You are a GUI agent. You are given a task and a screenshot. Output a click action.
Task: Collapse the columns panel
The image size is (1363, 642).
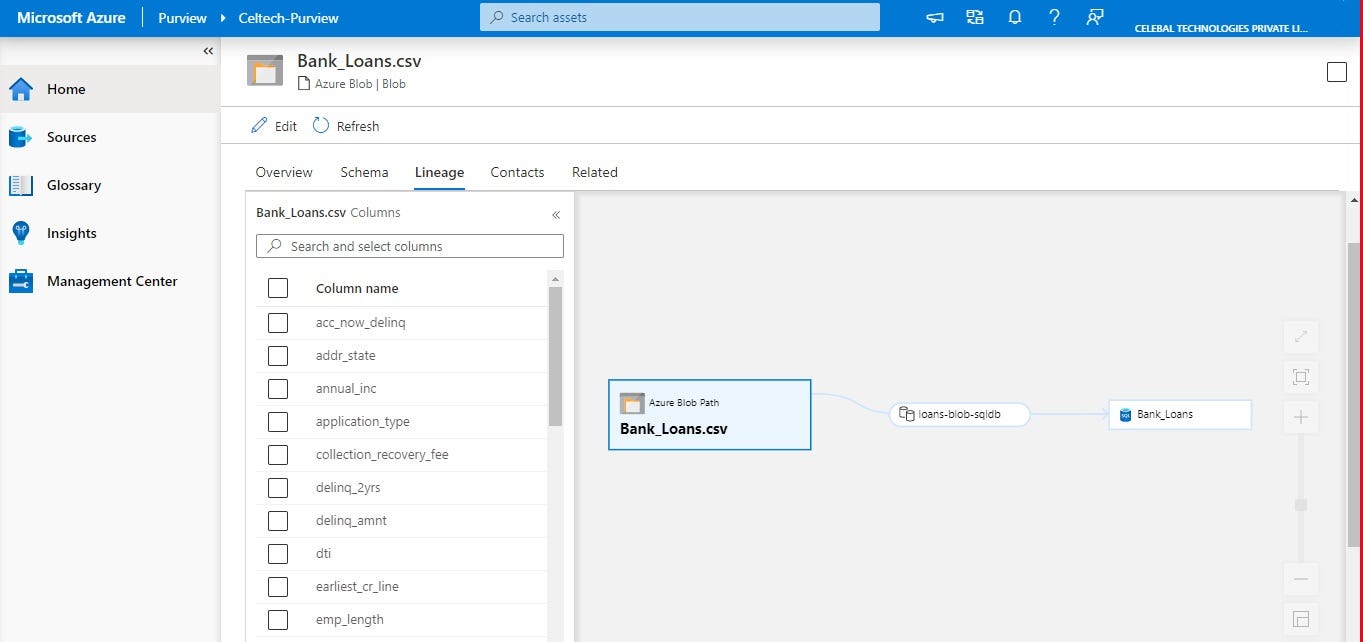coord(556,214)
